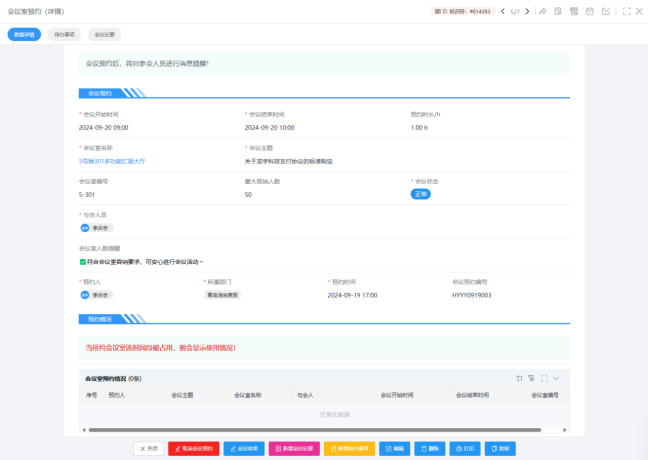
Task: Switch to the 会议纪要 tab
Action: (x=104, y=34)
